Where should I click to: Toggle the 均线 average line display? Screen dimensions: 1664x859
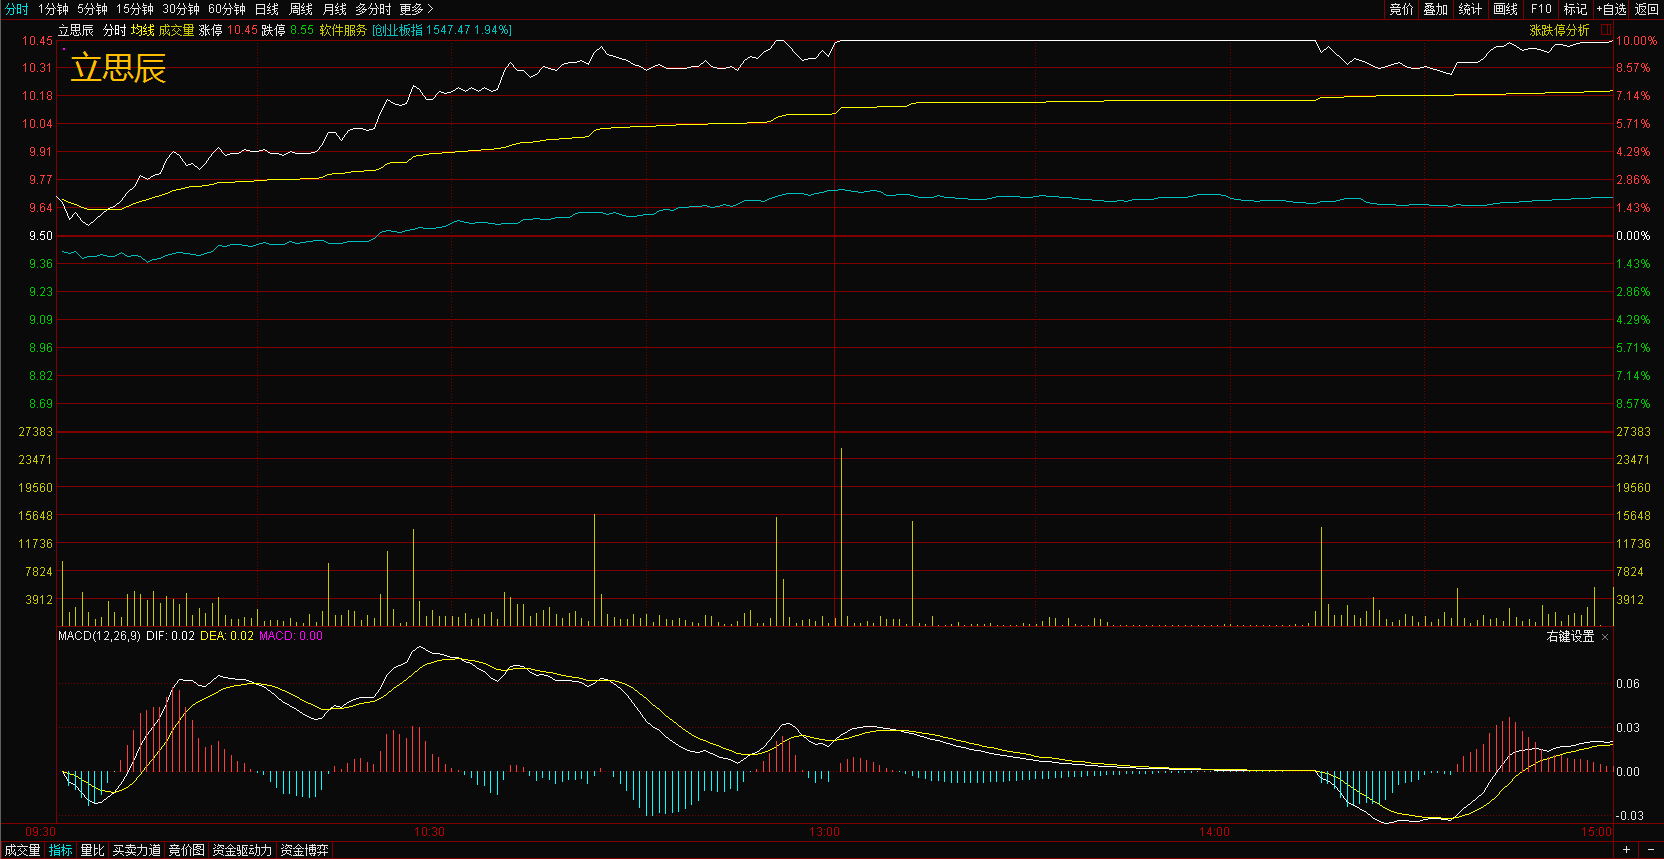(143, 30)
